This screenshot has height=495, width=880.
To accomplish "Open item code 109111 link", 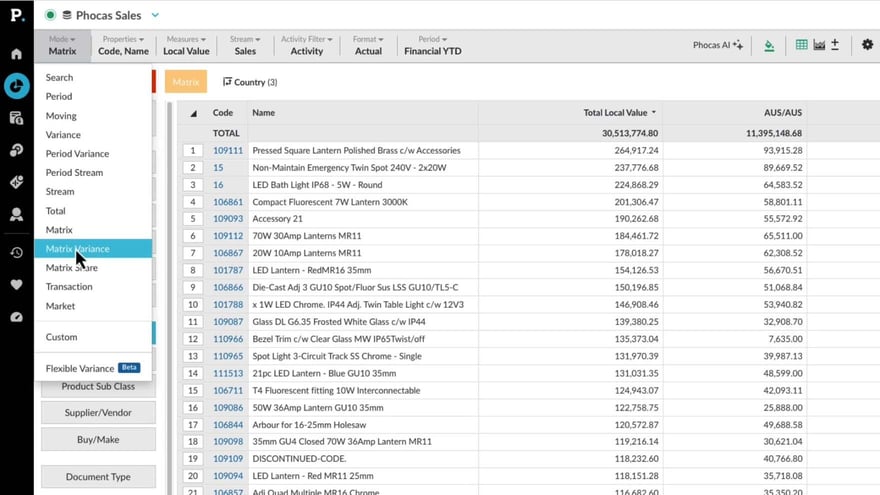I will [x=228, y=151].
